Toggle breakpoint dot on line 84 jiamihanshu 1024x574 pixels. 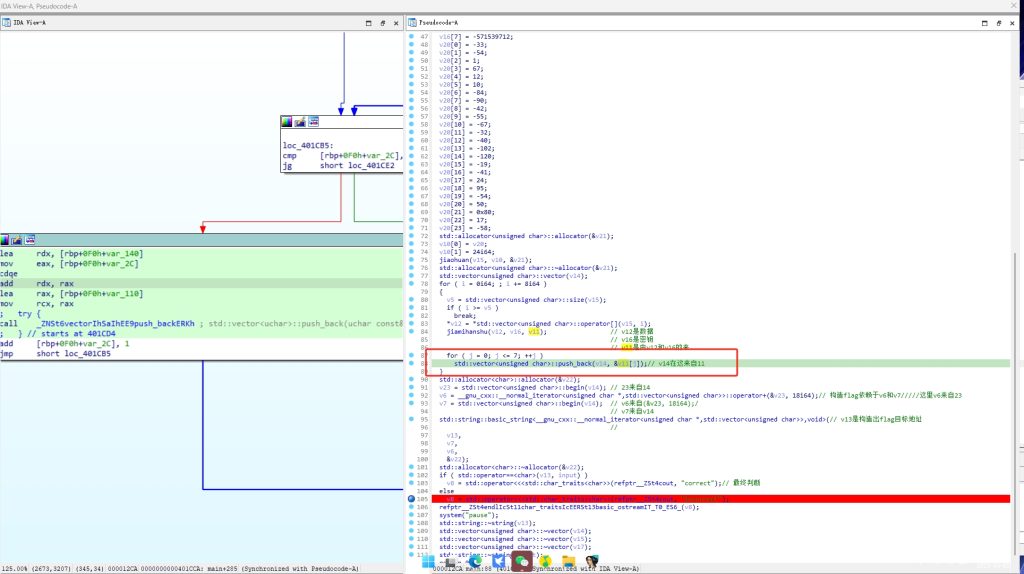click(411, 332)
